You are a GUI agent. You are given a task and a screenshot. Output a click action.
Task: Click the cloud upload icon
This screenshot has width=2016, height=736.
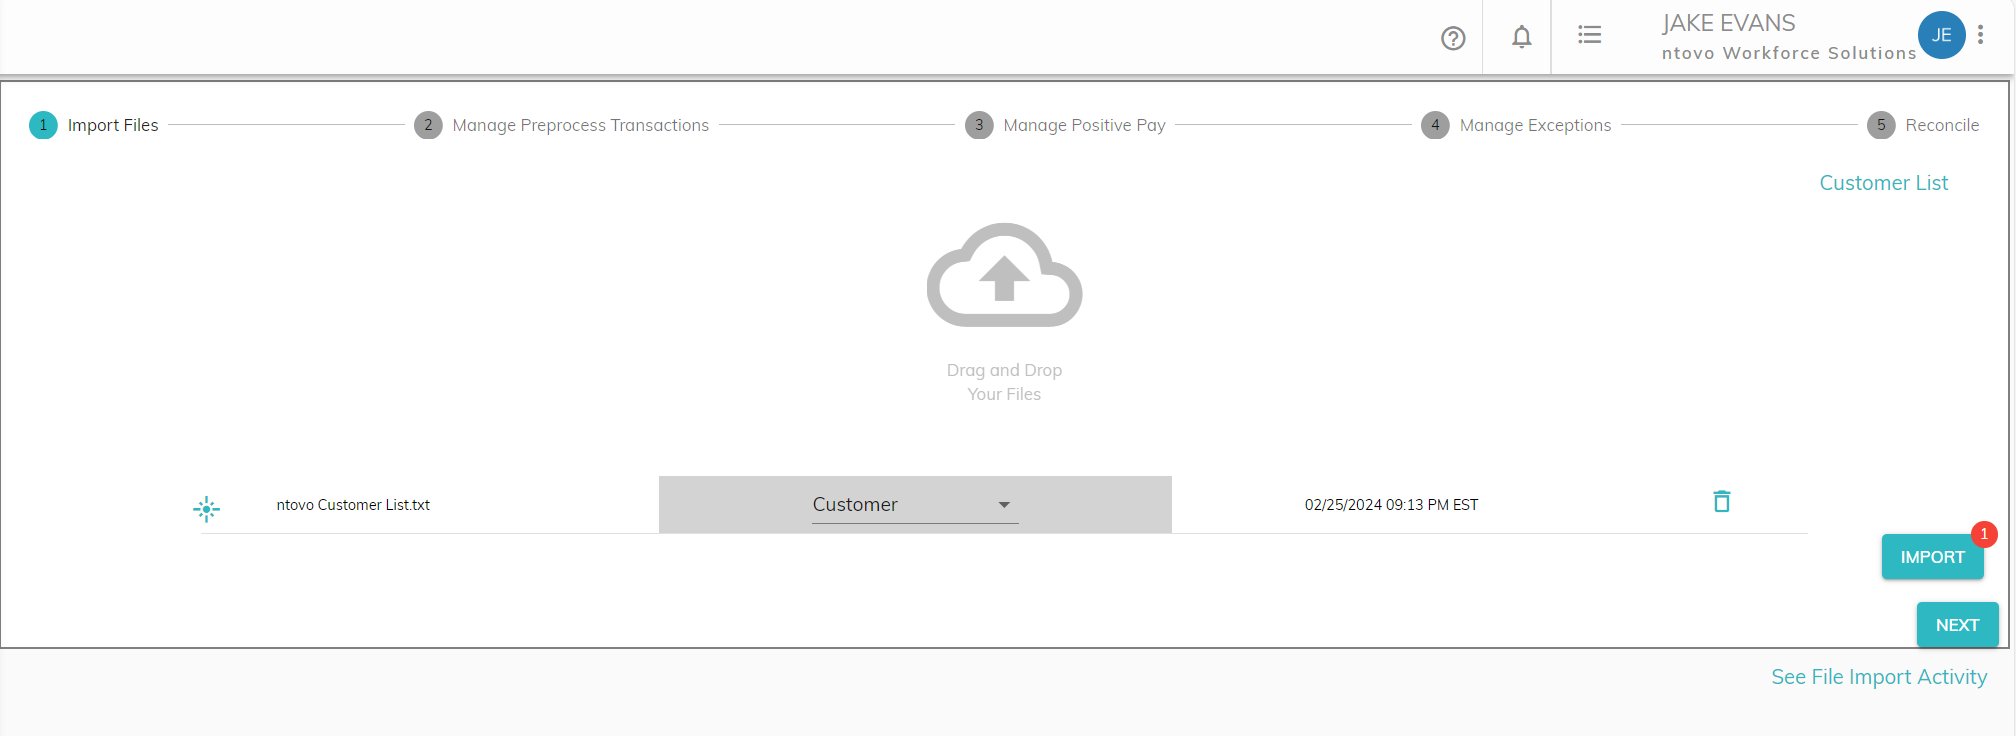[x=1004, y=275]
